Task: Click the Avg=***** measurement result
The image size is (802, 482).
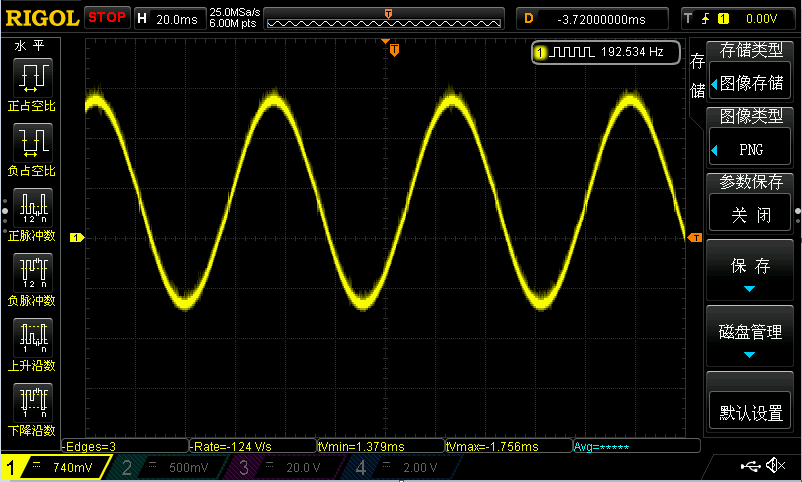Action: coord(636,446)
